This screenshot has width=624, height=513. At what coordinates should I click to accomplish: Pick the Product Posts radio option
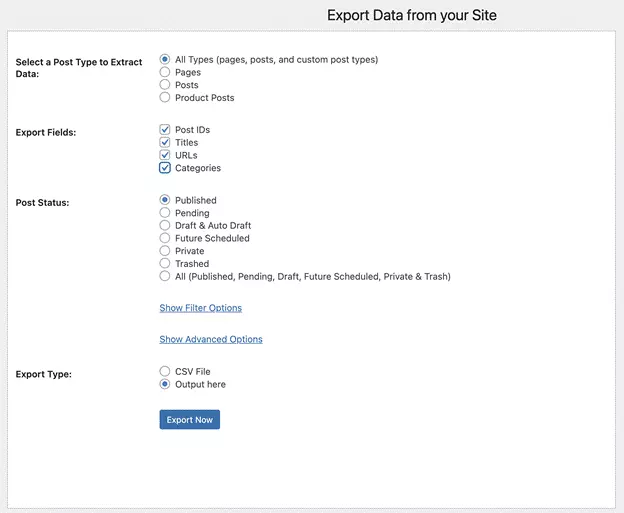pos(165,98)
